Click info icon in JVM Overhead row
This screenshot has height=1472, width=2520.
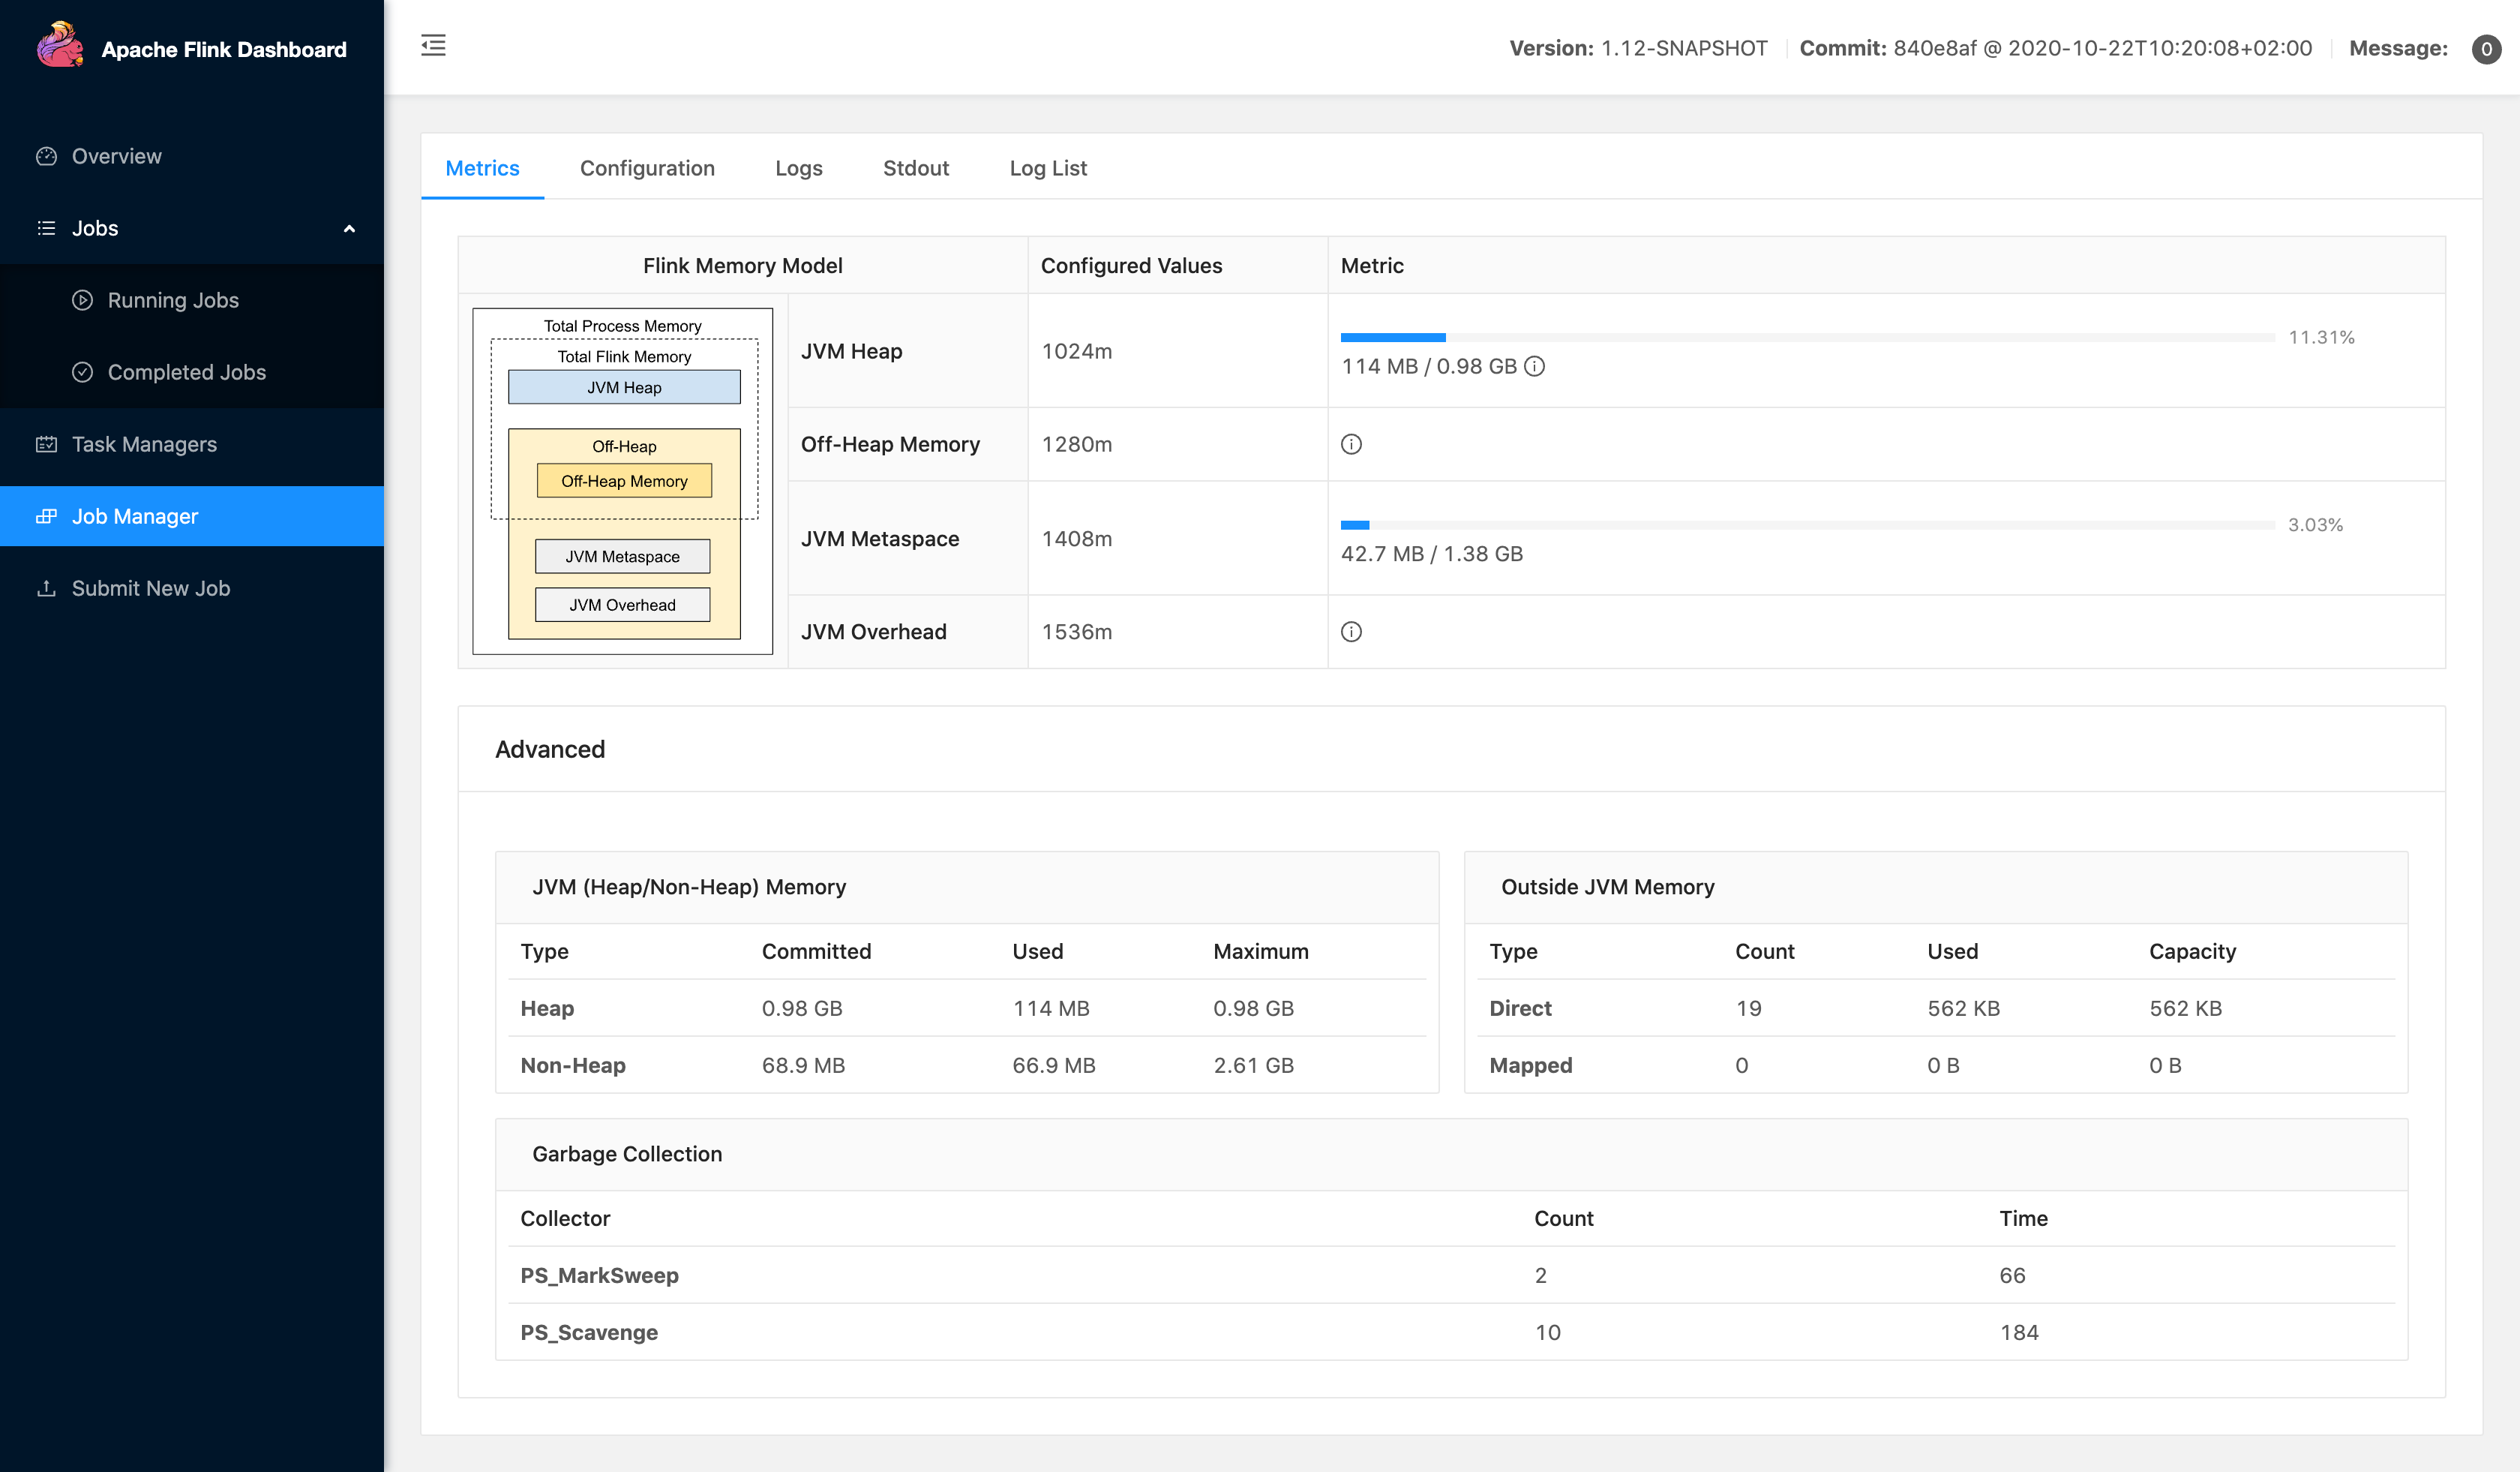pos(1351,632)
